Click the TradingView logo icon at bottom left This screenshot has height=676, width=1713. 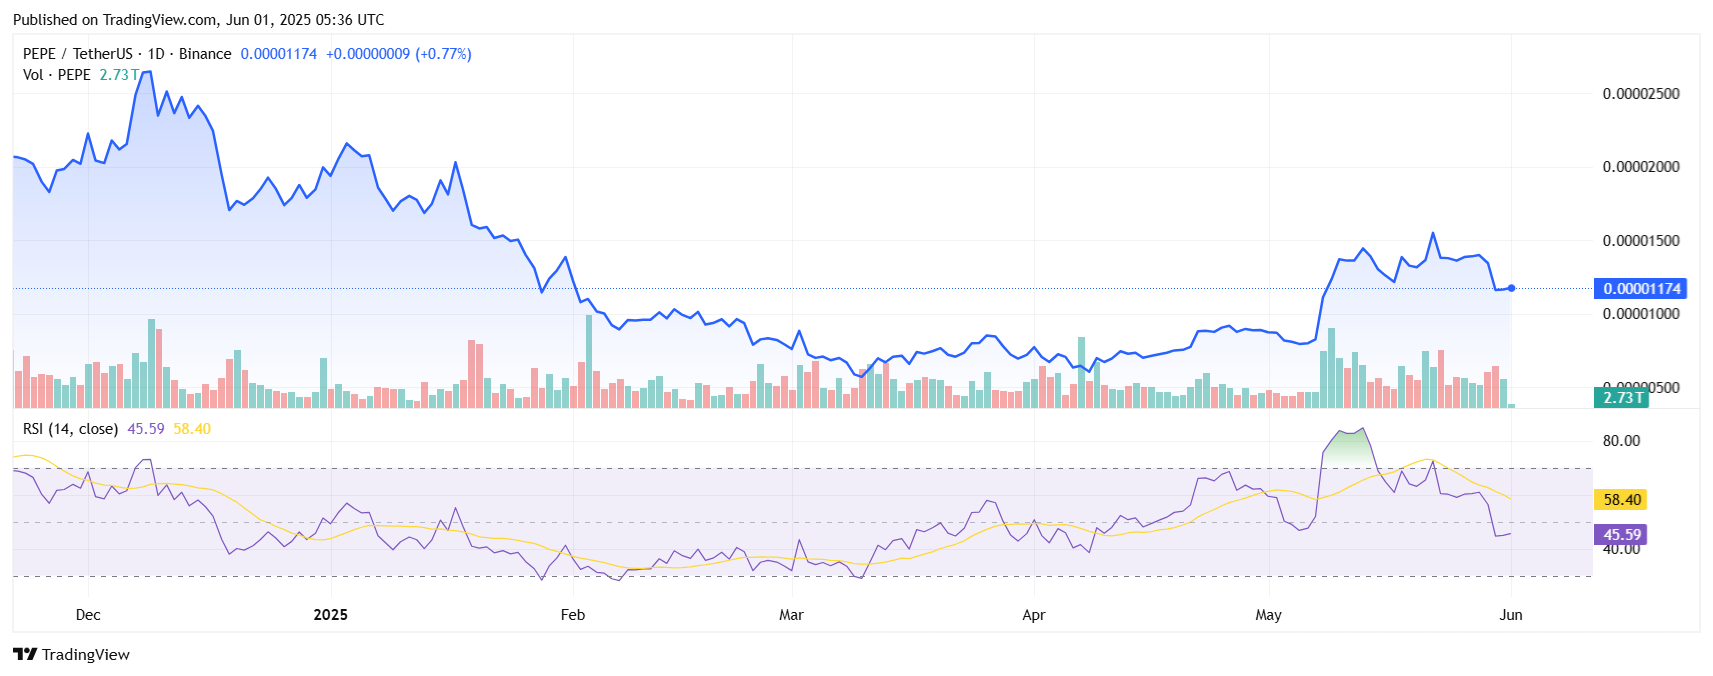pos(25,654)
